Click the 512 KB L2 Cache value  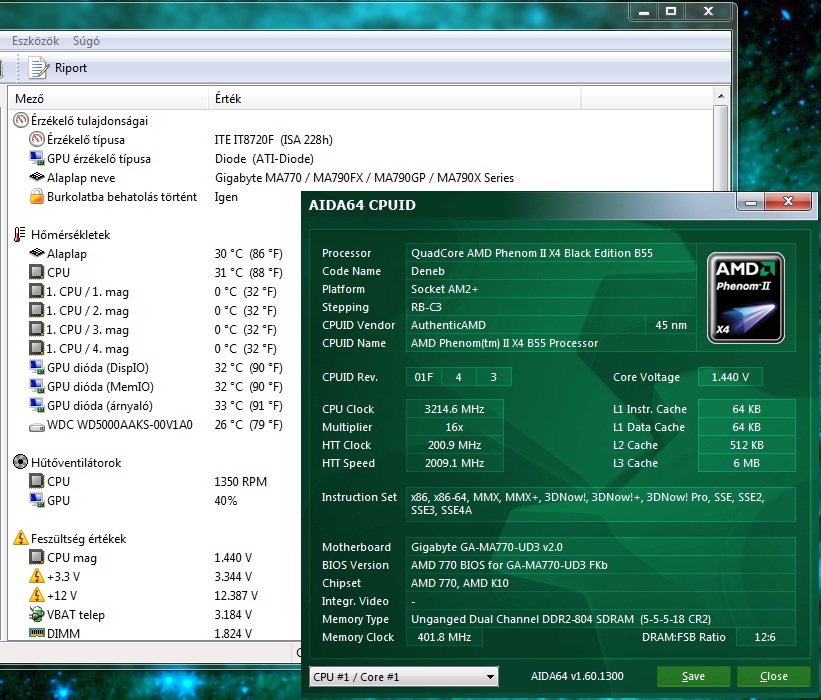(x=747, y=445)
